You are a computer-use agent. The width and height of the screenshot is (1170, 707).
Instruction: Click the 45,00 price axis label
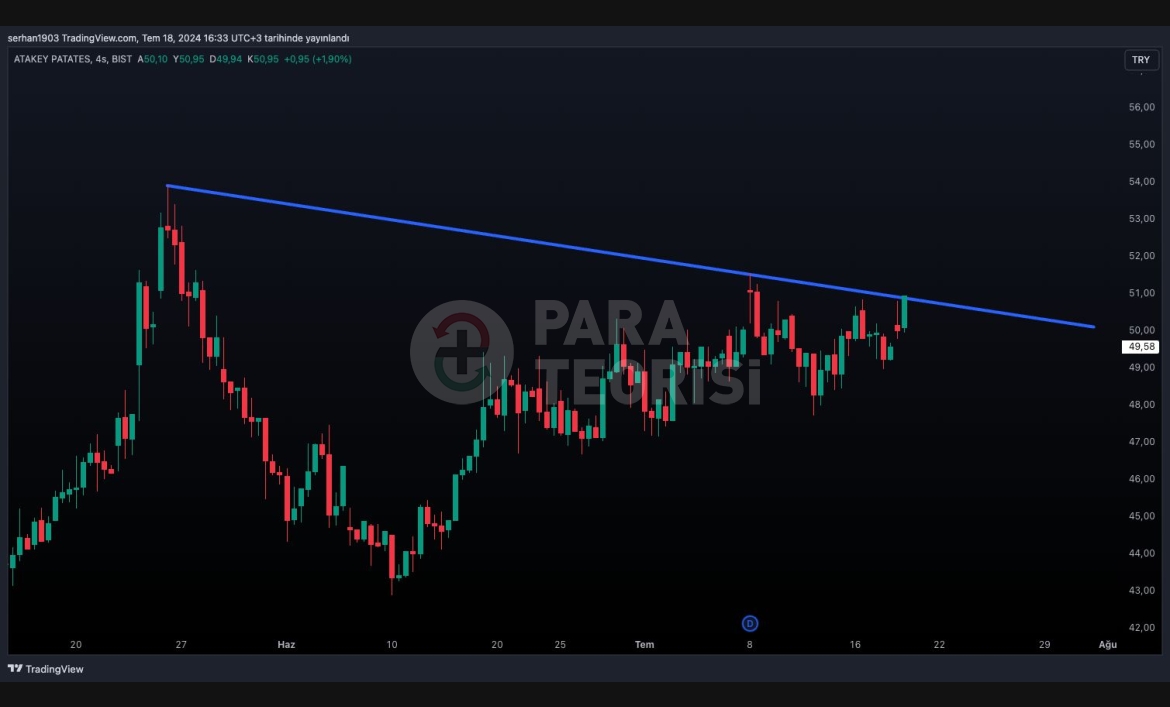pos(1142,516)
